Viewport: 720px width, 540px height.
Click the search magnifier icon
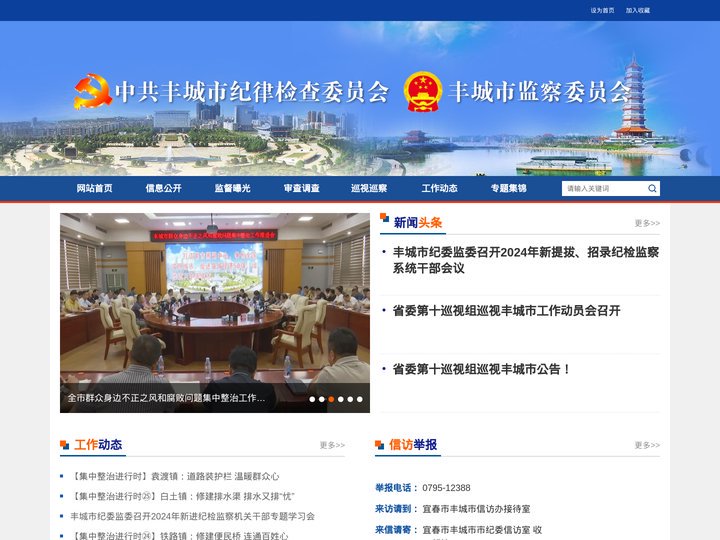[x=652, y=188]
